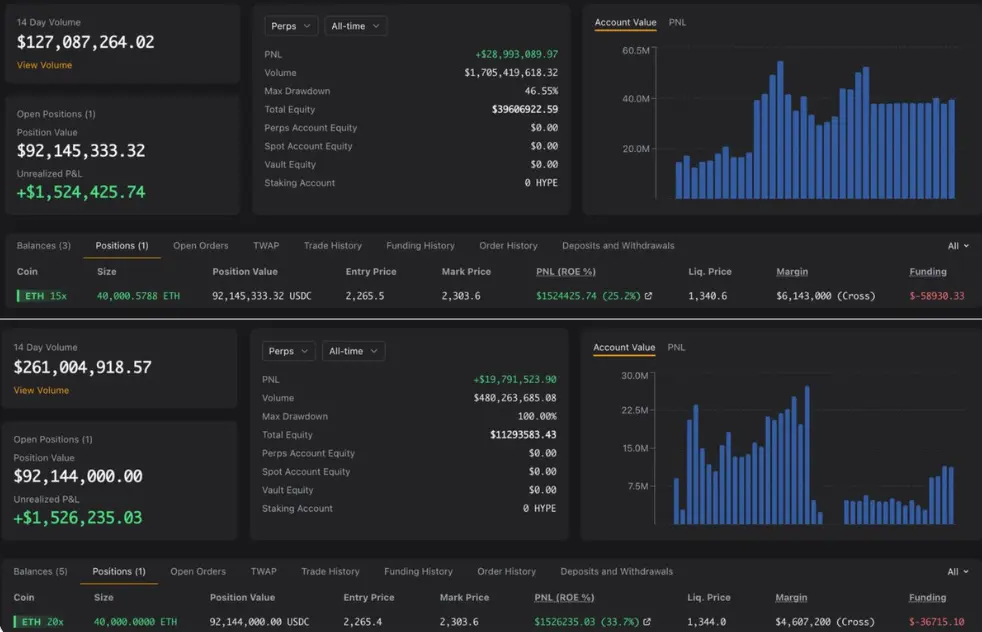Open Order History in Balances (3) row
982x632 pixels.
[508, 246]
